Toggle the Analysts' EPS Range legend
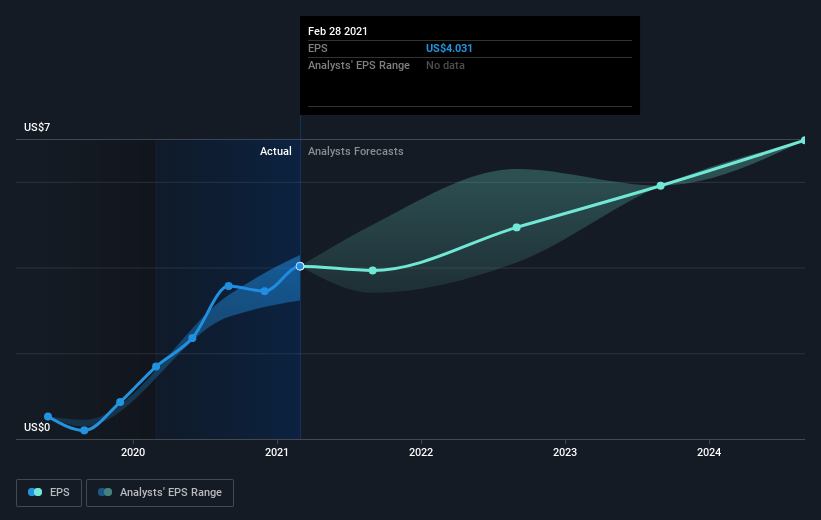Image resolution: width=821 pixels, height=520 pixels. coord(160,493)
